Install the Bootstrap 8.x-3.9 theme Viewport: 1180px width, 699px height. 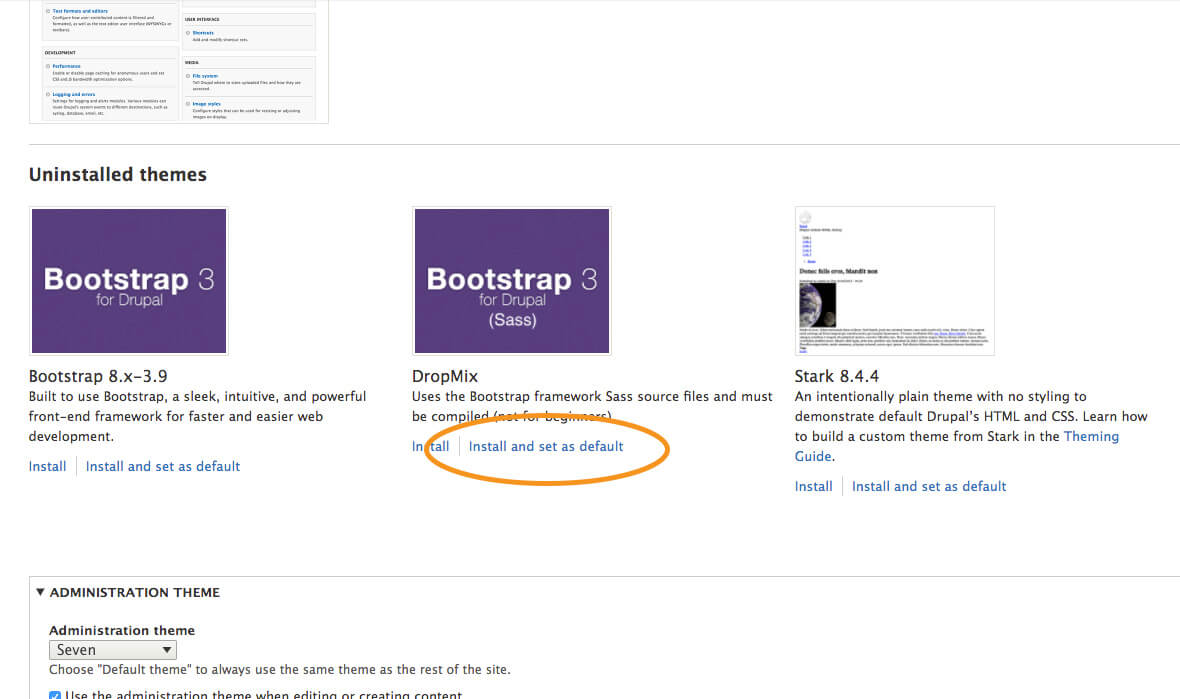tap(47, 466)
